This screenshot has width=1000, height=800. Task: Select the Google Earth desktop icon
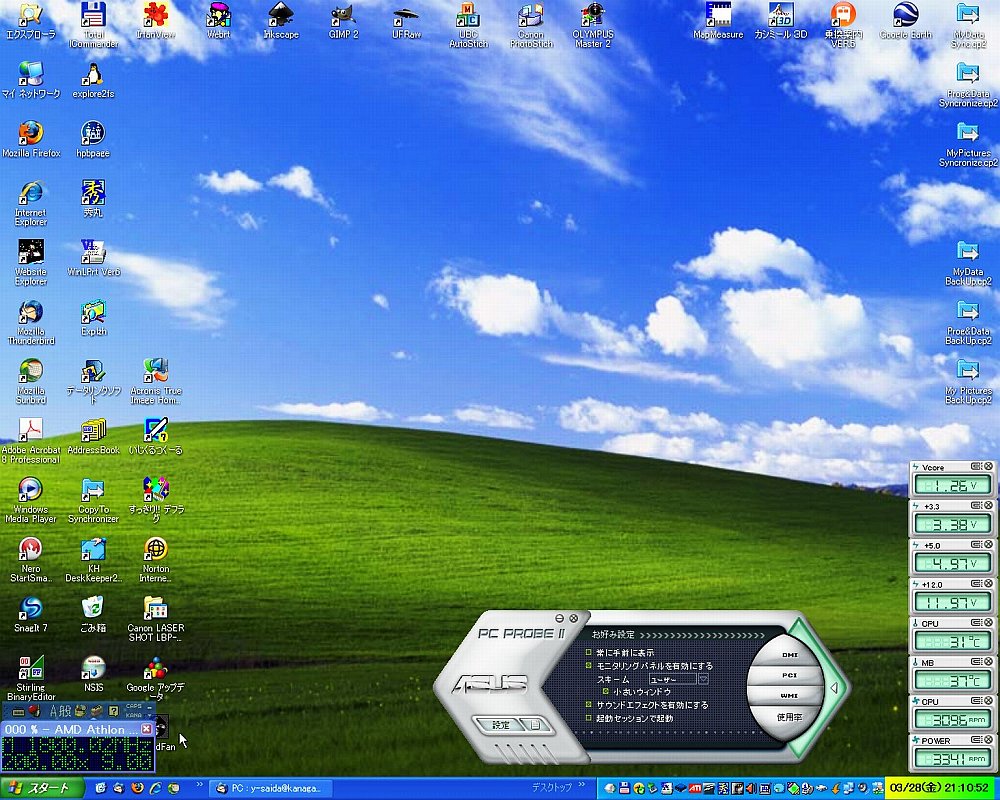click(906, 20)
